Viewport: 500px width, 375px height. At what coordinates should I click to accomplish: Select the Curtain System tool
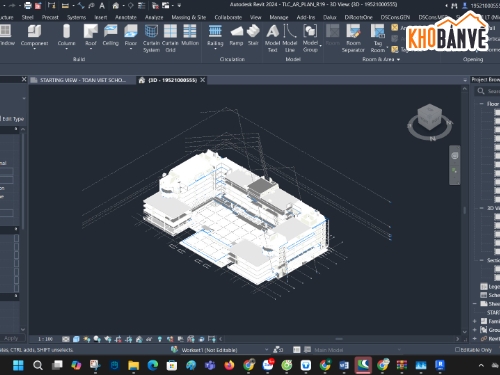coord(151,38)
